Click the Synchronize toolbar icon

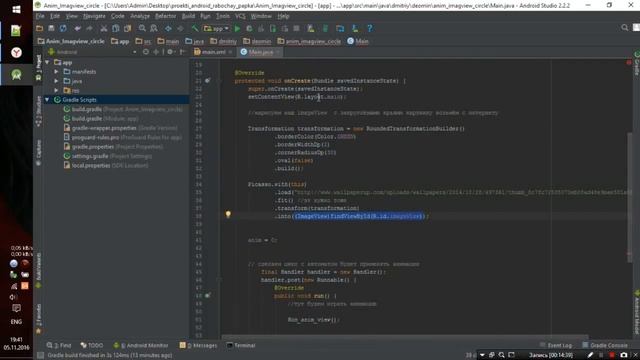point(63,29)
